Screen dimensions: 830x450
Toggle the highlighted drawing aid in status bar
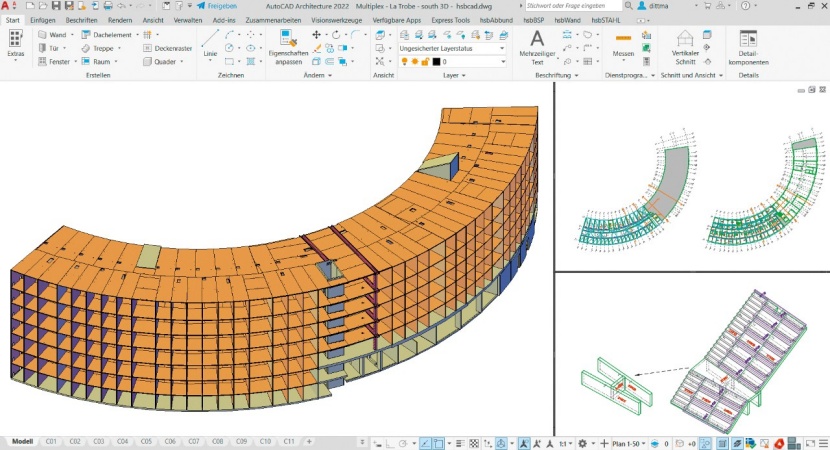click(x=426, y=442)
